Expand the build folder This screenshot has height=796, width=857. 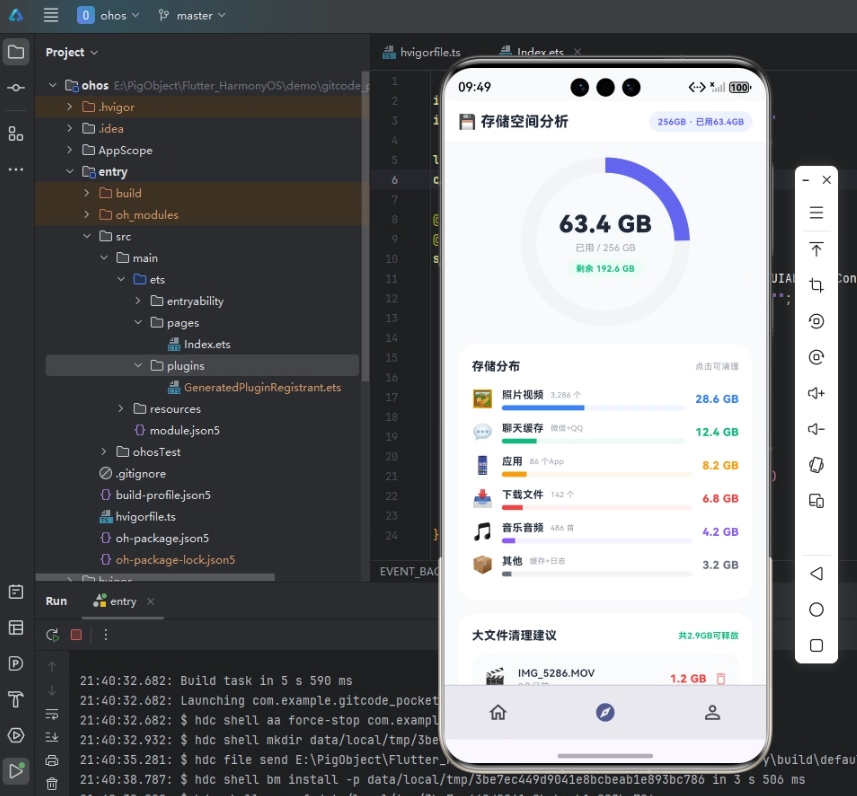click(x=86, y=193)
